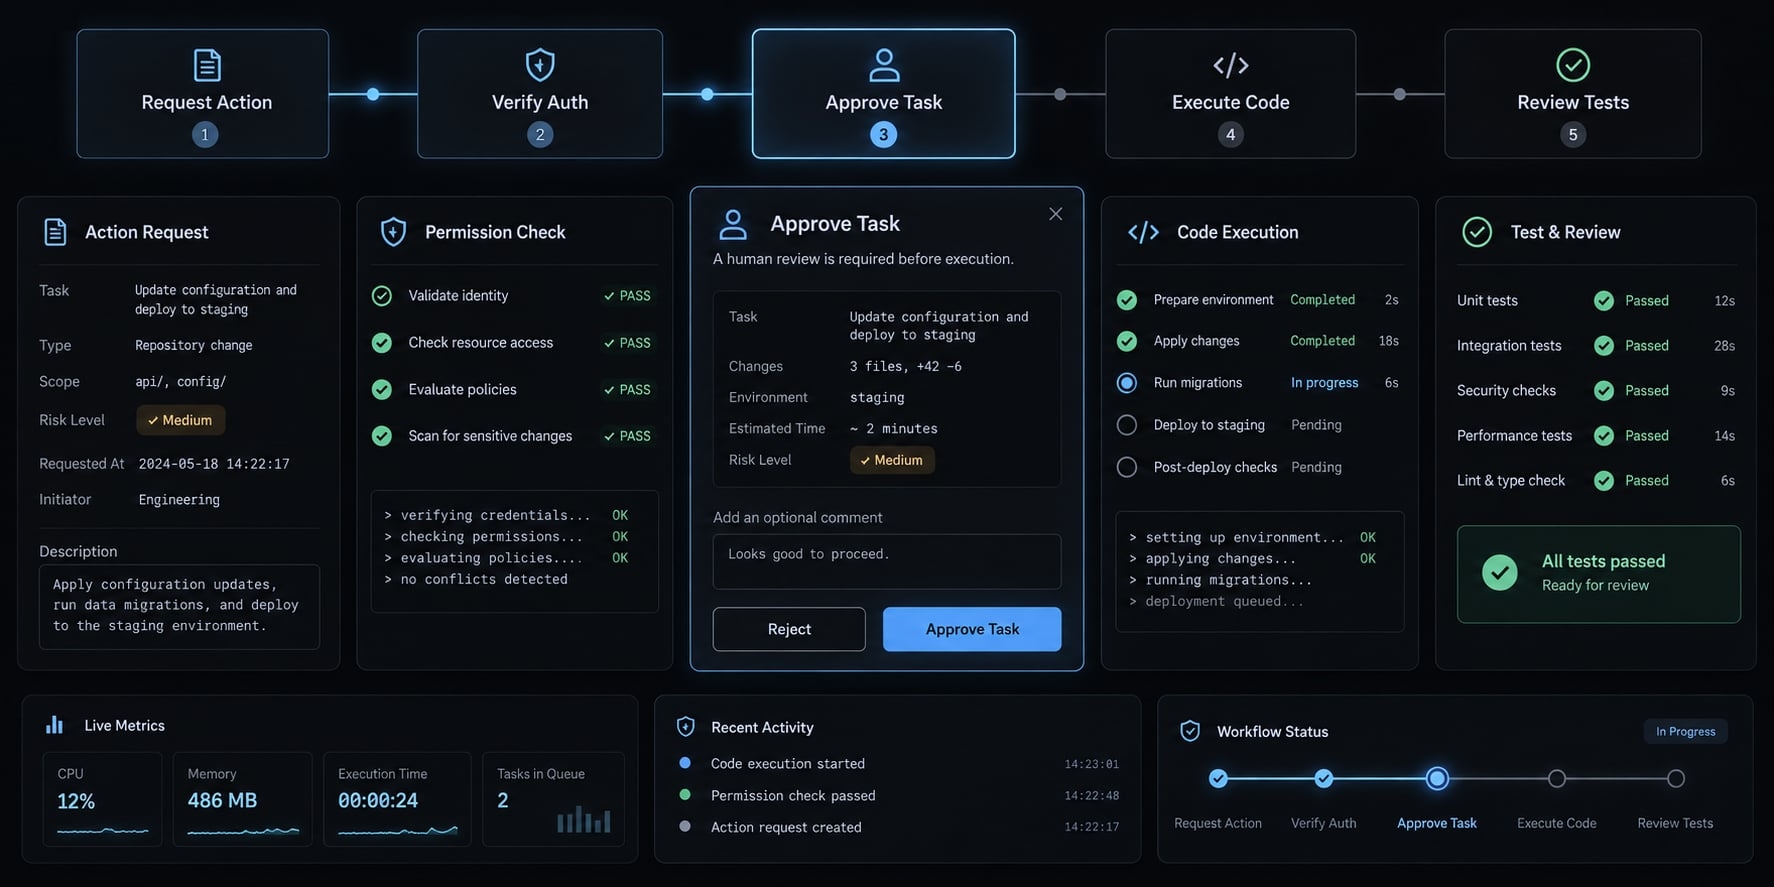The image size is (1774, 887).
Task: Select the Run migrations radio indicator
Action: (x=1126, y=382)
